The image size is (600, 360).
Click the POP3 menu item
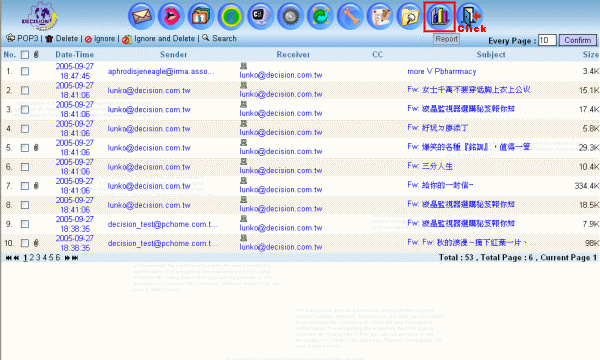click(22, 38)
